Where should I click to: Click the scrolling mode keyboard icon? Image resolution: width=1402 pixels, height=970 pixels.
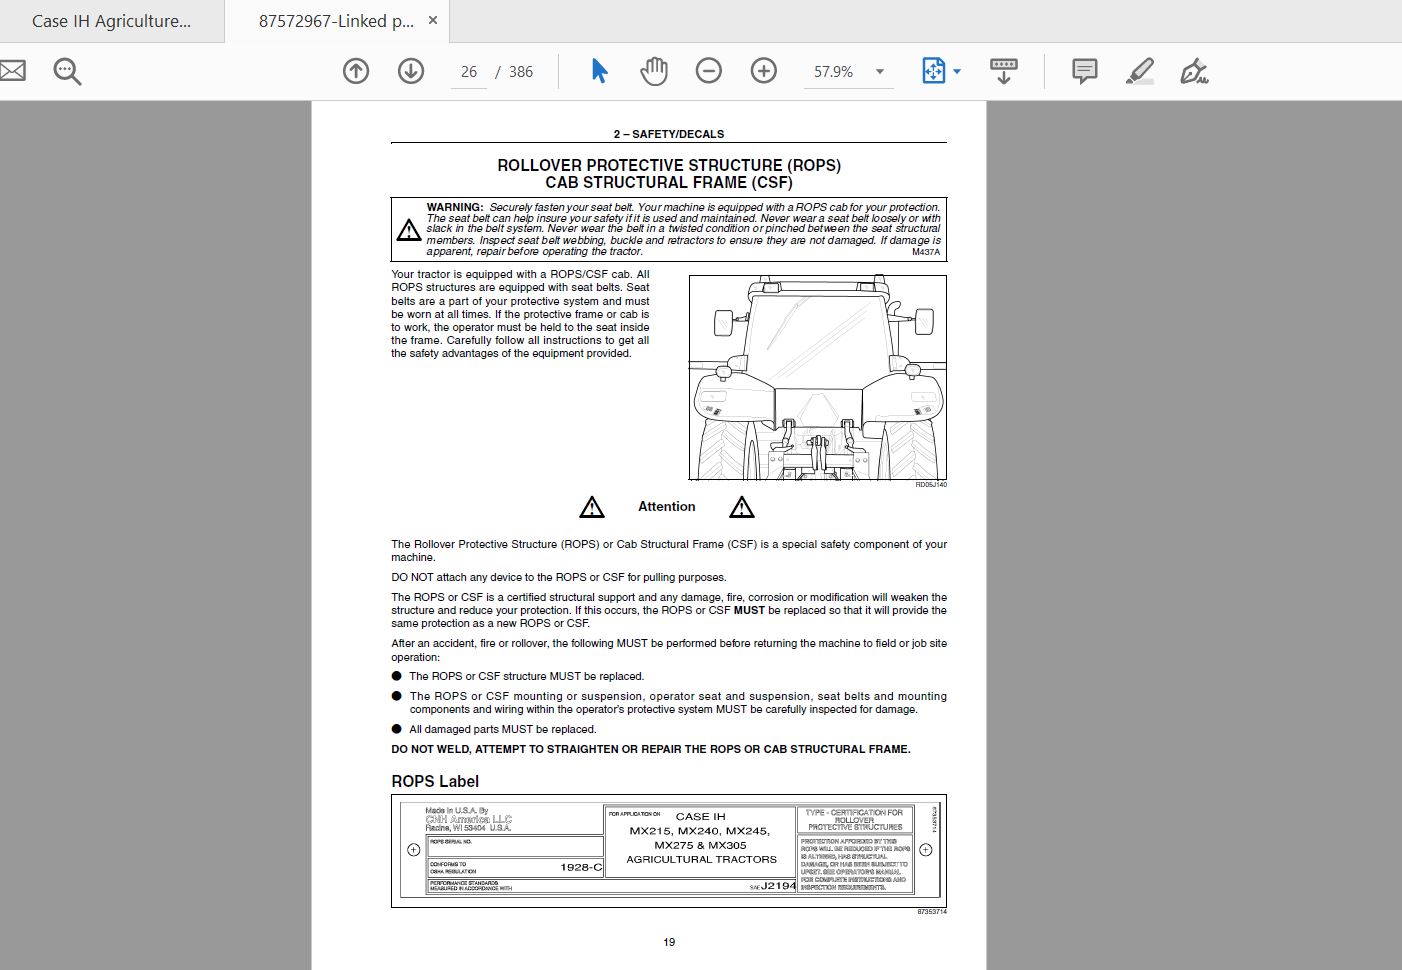click(1004, 71)
